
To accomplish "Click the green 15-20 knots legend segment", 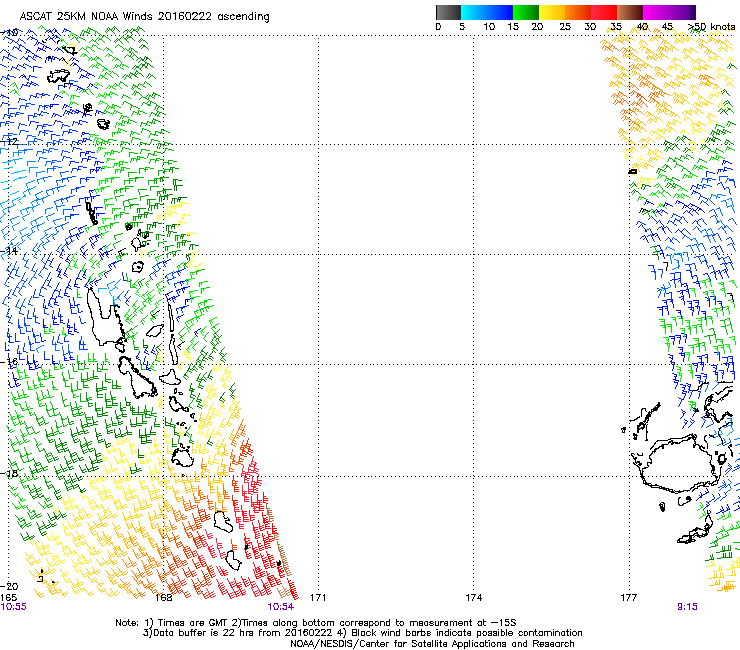I will point(526,12).
